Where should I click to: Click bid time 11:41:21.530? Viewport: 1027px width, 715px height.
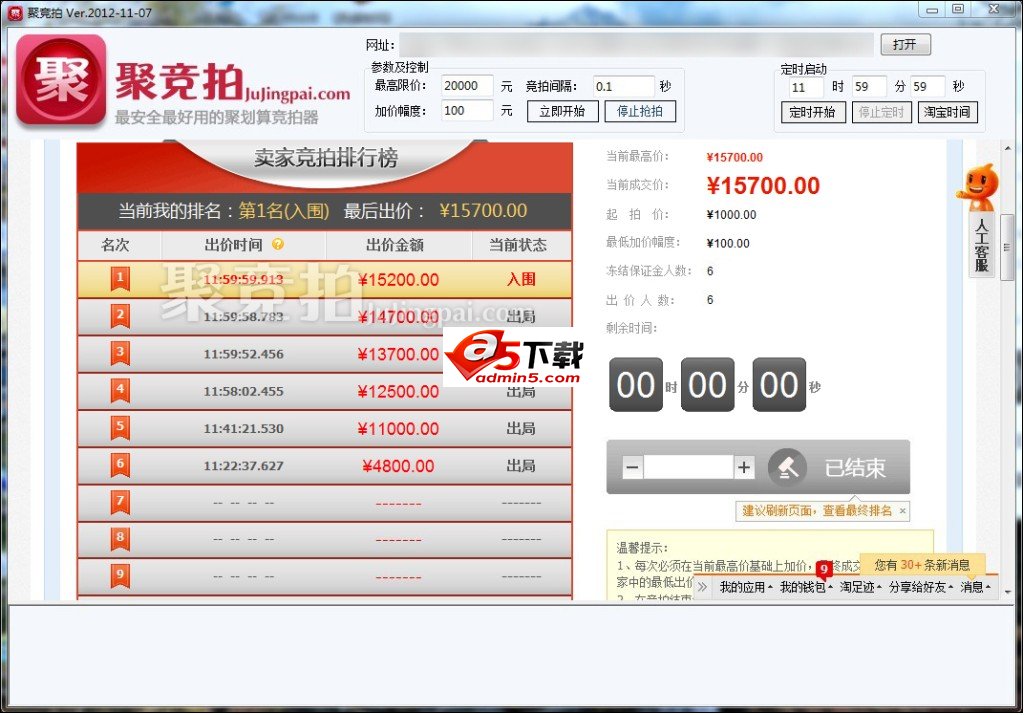[x=244, y=429]
